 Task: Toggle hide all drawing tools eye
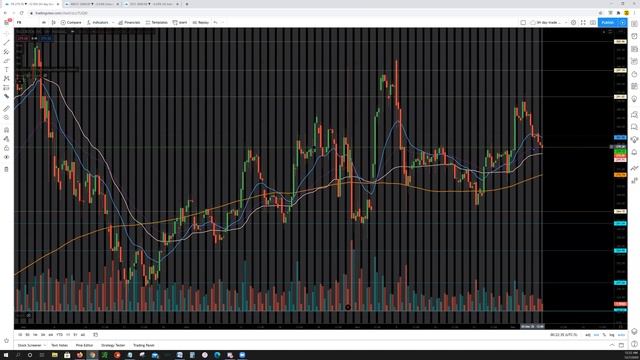(6, 157)
